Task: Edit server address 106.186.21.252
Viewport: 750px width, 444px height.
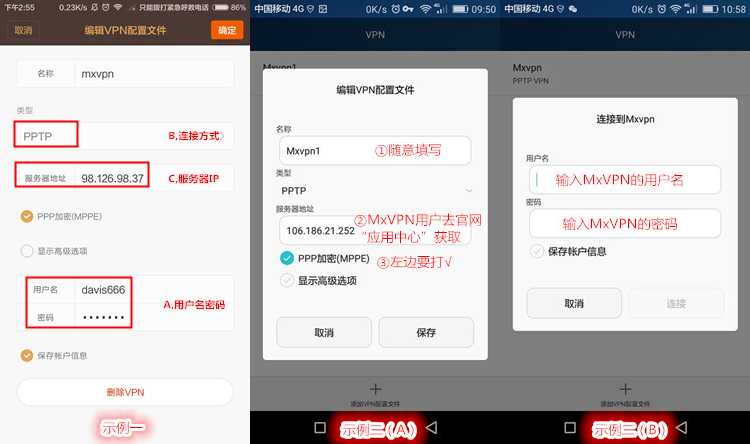Action: pyautogui.click(x=375, y=231)
